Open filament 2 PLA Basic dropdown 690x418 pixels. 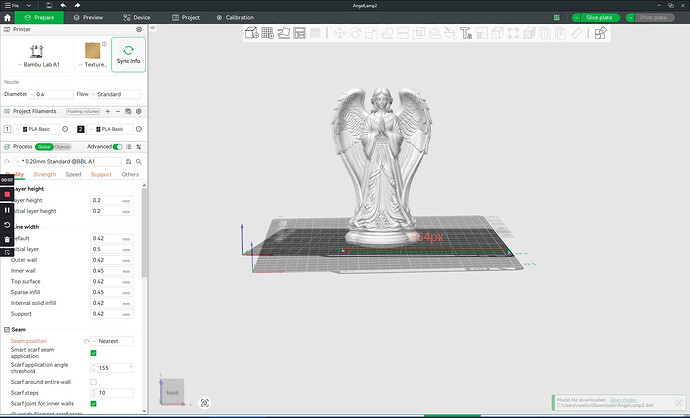point(110,129)
